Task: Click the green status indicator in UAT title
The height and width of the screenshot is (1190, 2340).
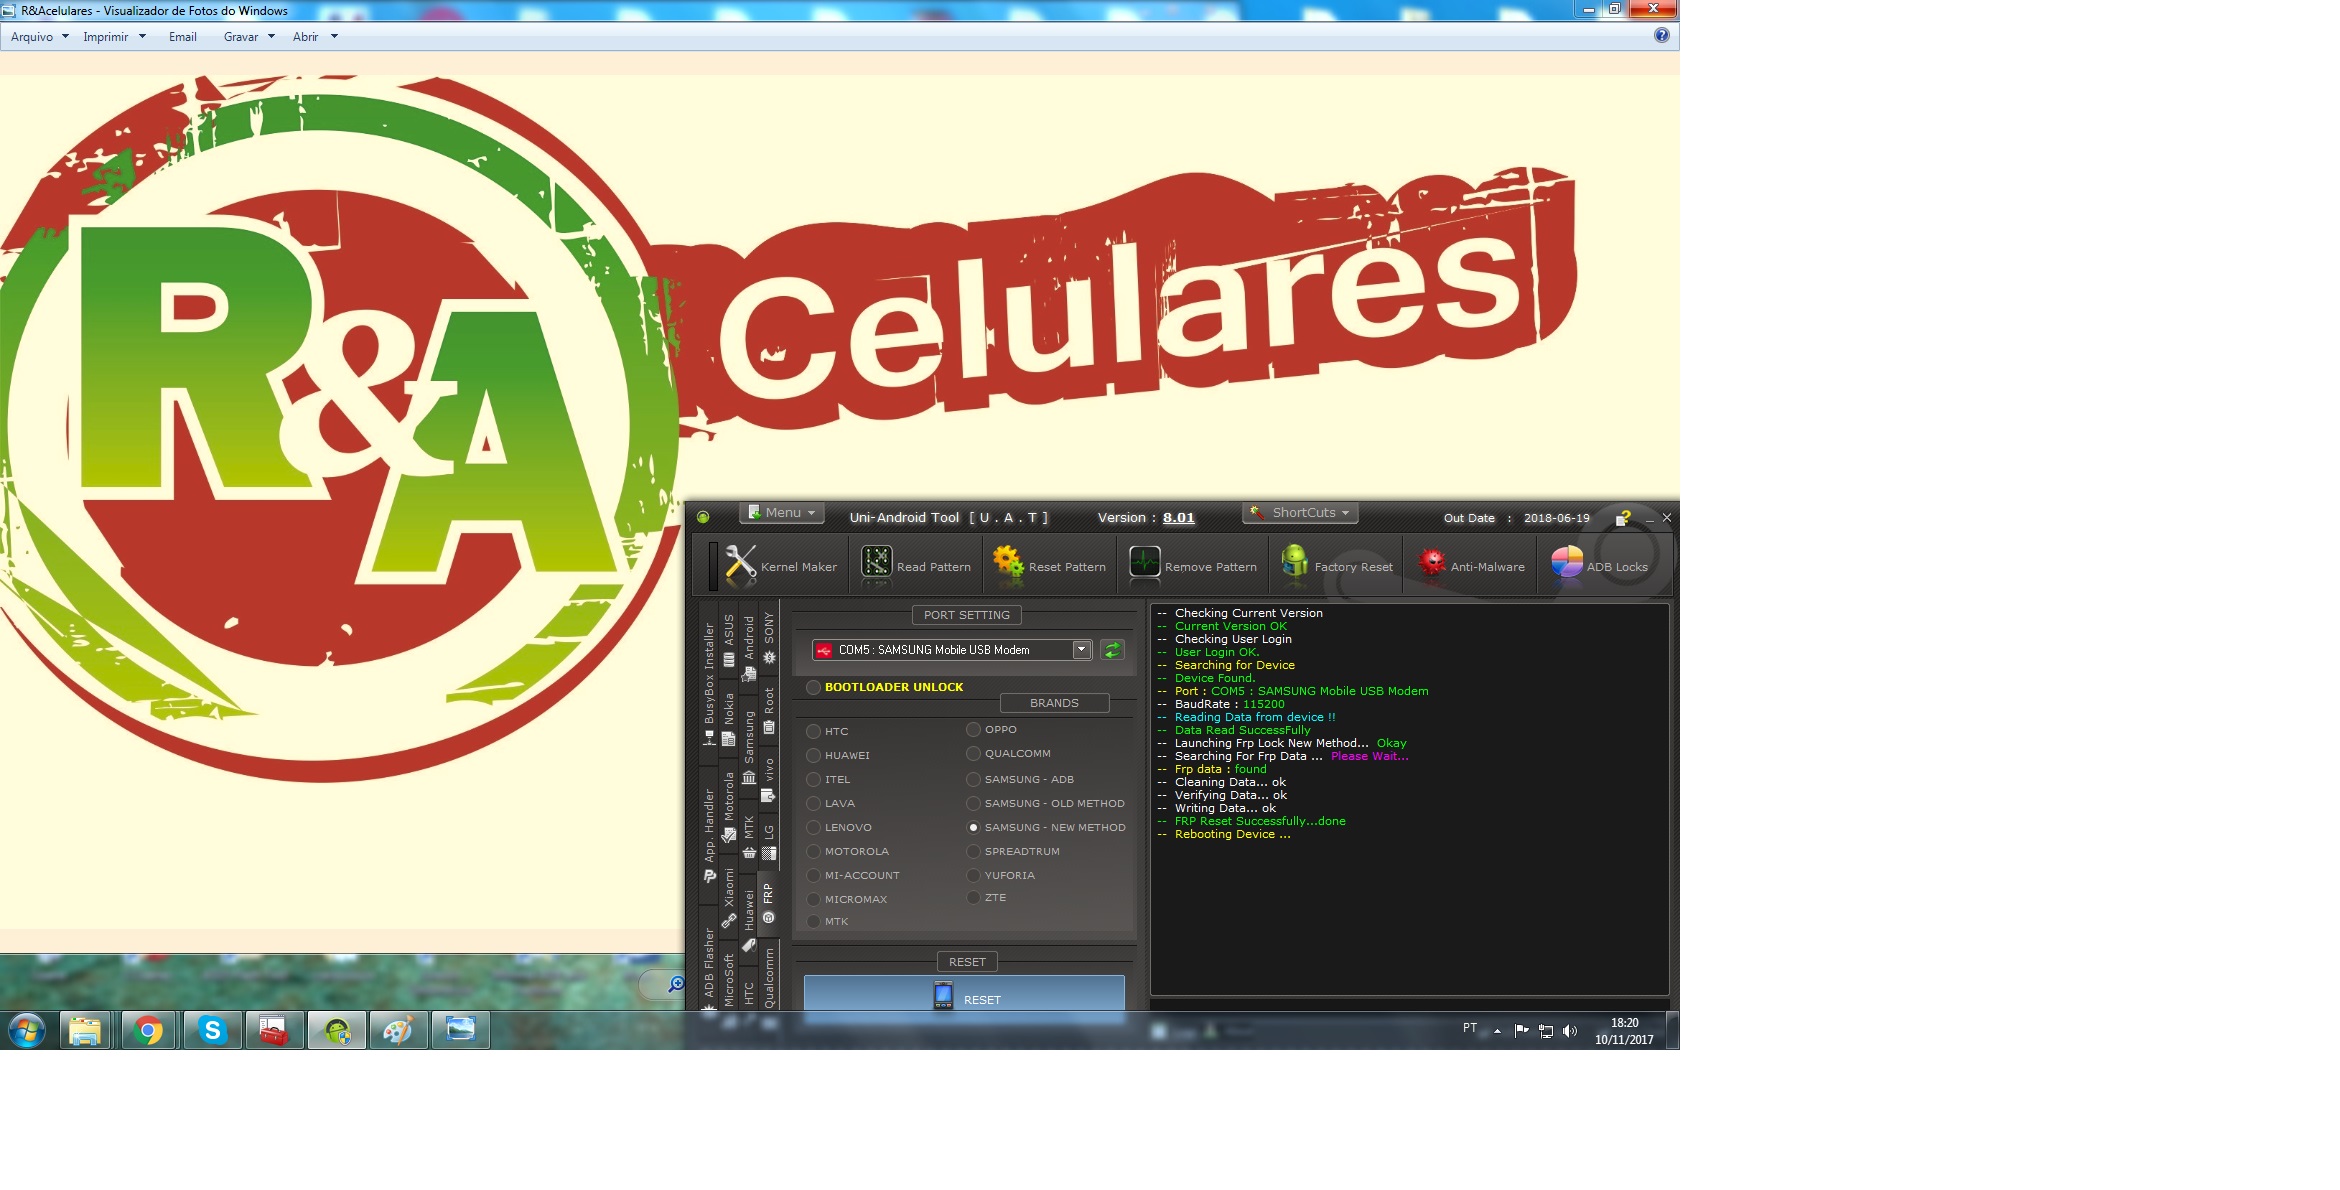Action: (x=703, y=517)
